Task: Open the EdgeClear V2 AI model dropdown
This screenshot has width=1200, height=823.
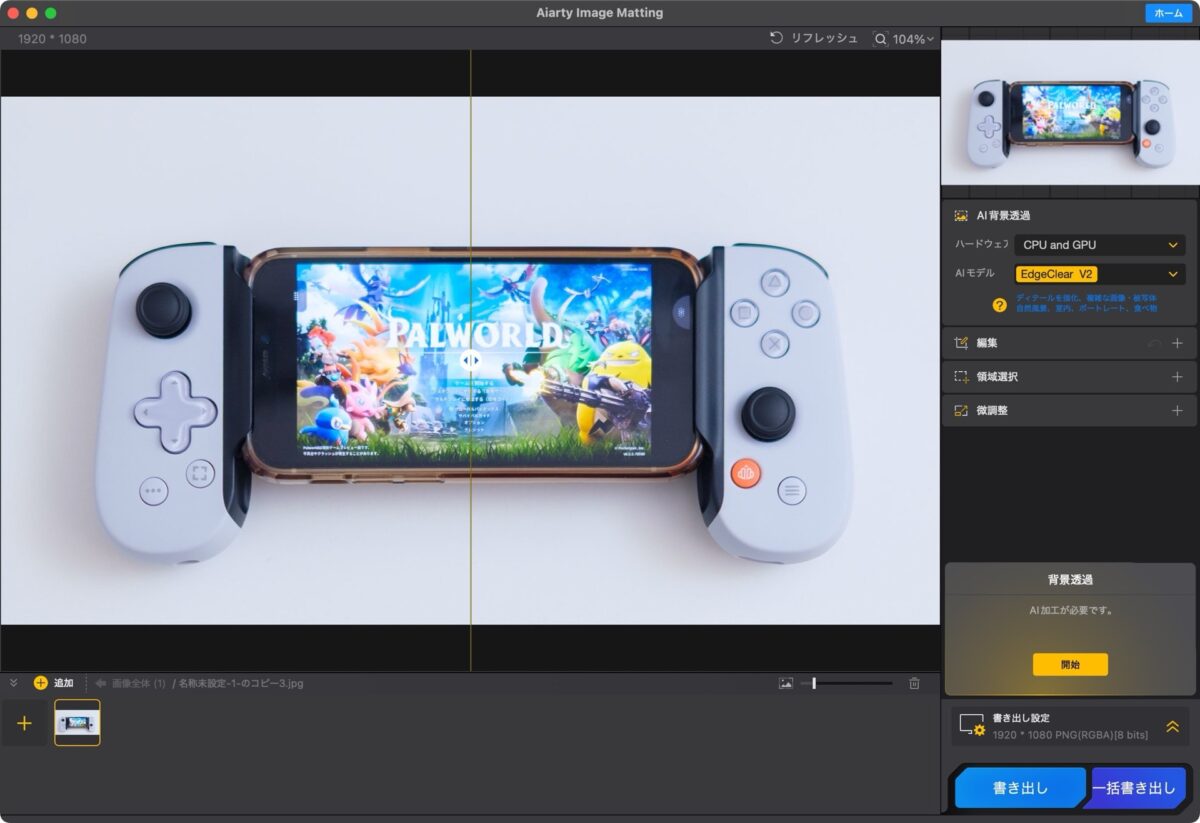Action: point(1100,274)
